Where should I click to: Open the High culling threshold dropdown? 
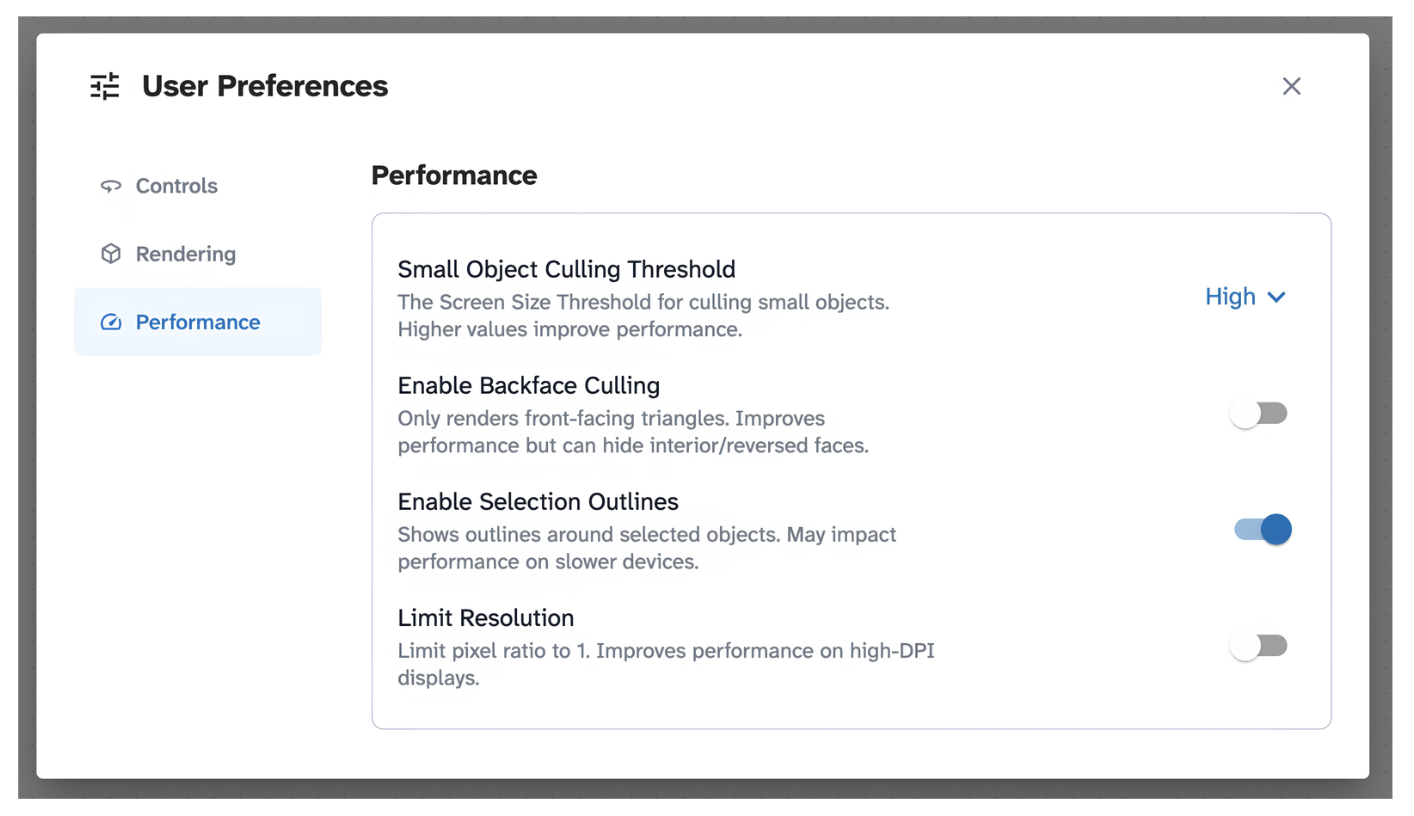coord(1245,297)
